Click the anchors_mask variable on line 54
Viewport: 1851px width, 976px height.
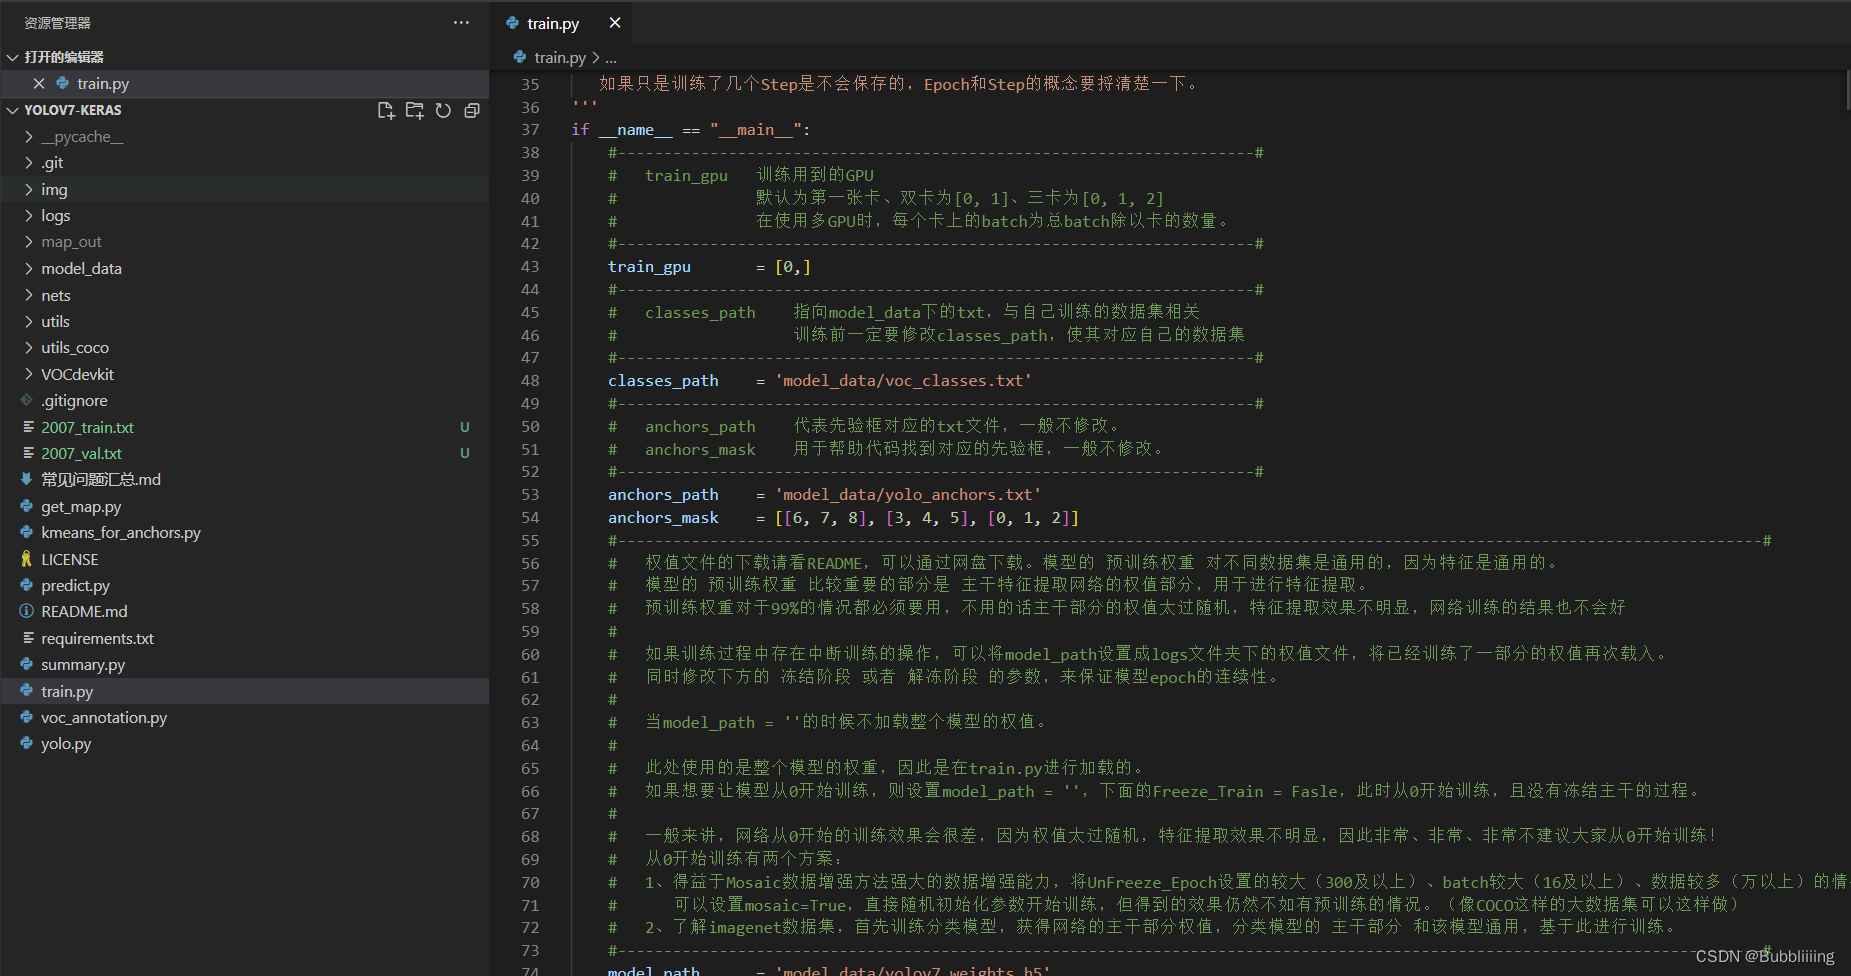coord(663,518)
